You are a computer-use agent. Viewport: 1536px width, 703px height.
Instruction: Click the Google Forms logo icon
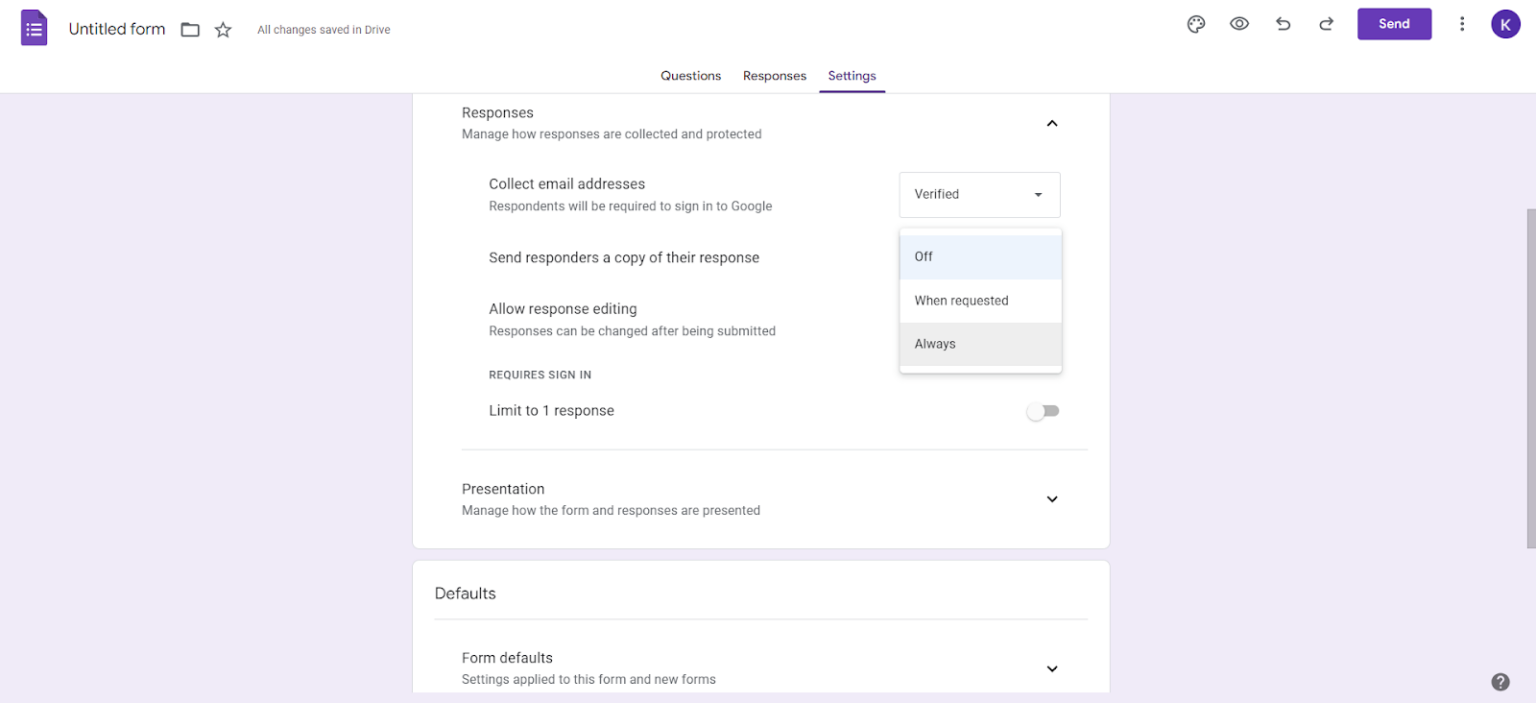(33, 27)
